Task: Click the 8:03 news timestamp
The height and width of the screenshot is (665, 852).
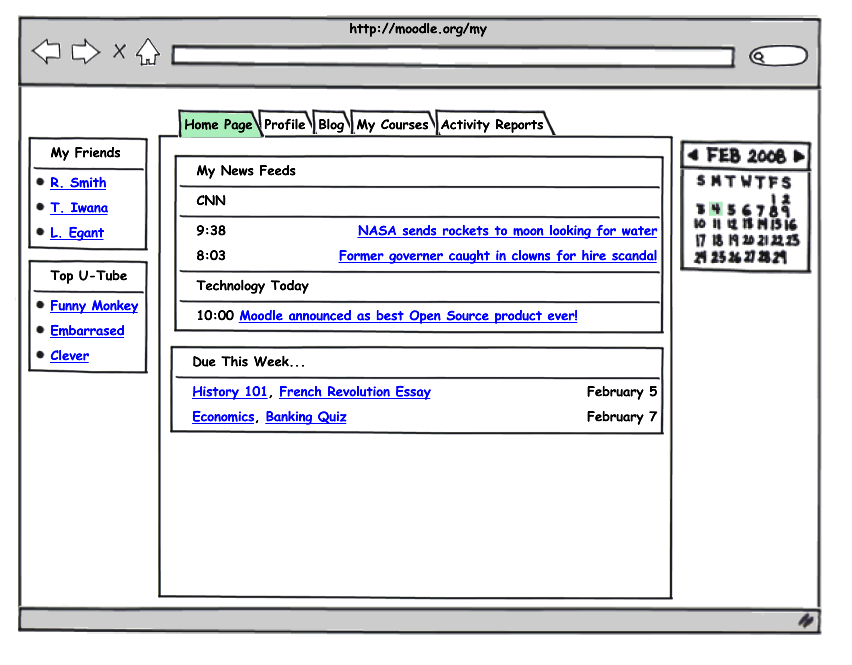Action: [x=211, y=256]
